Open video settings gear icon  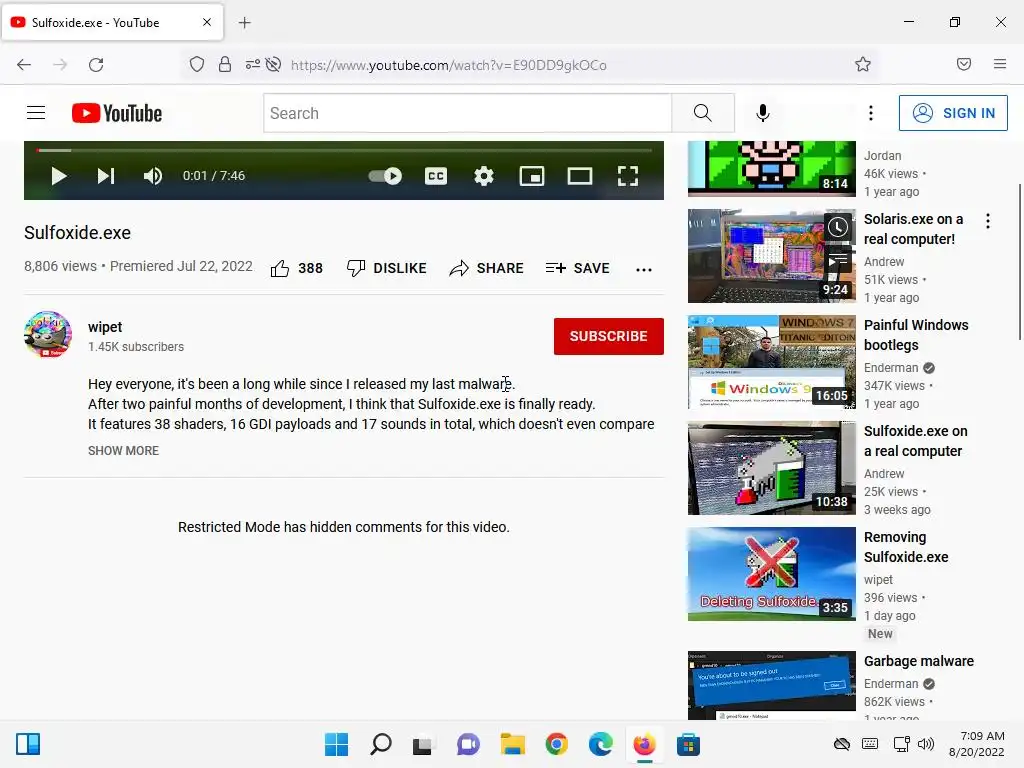tap(484, 176)
